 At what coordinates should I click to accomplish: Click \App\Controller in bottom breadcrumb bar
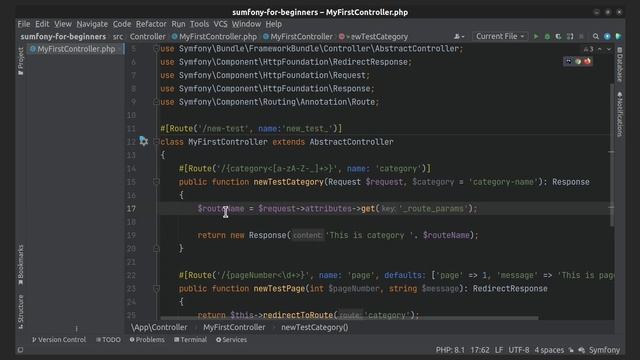tap(159, 327)
